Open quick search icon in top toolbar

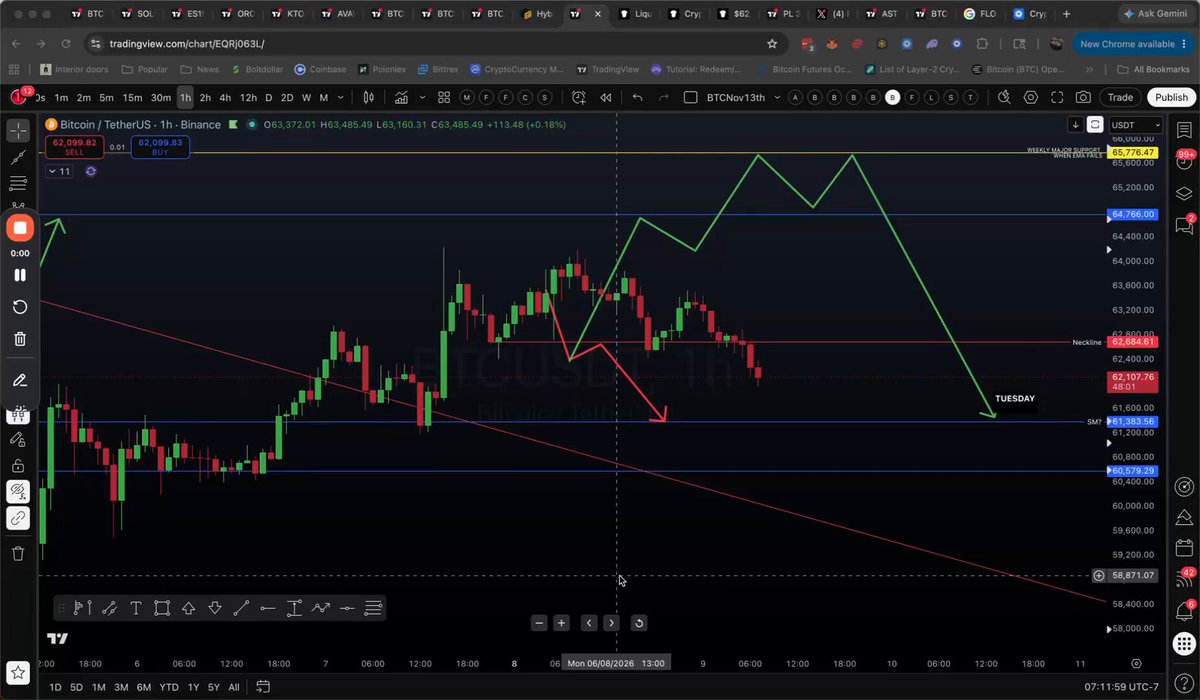click(x=1005, y=97)
